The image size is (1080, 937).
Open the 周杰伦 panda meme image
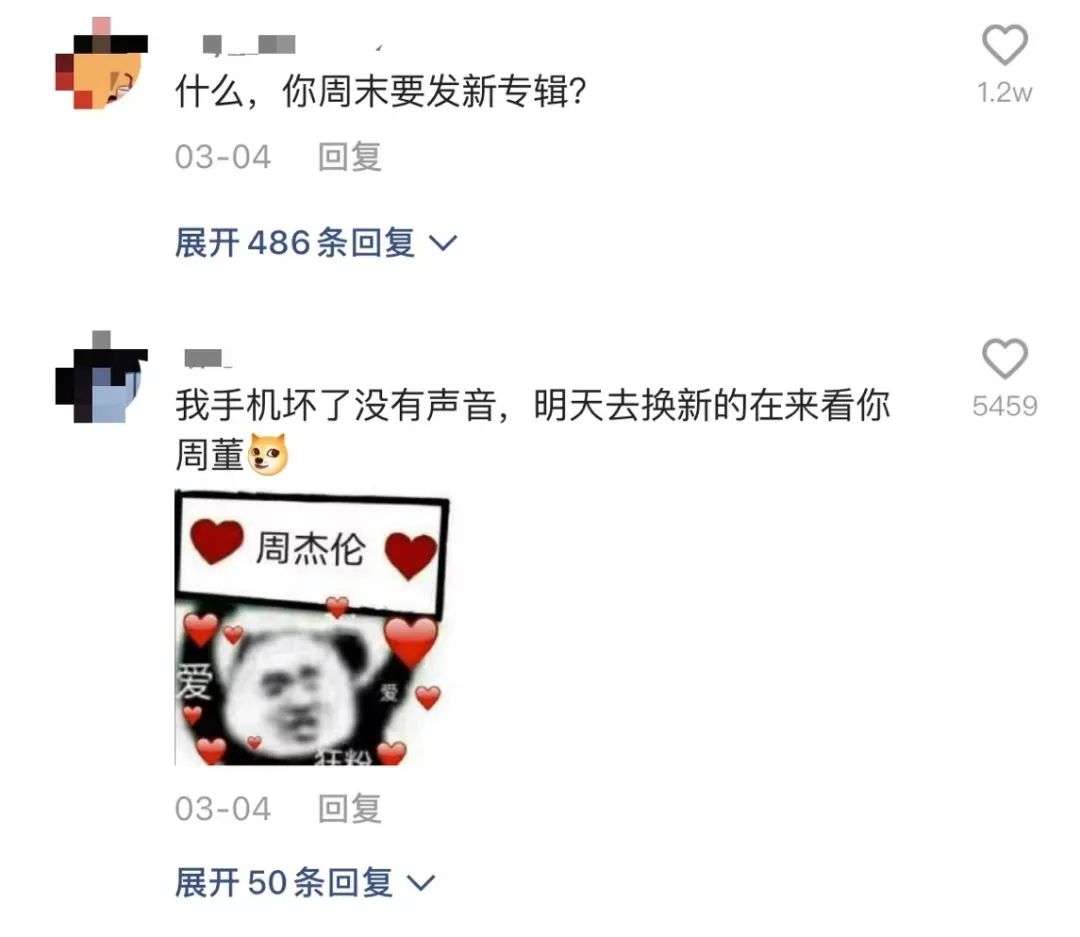tap(312, 628)
